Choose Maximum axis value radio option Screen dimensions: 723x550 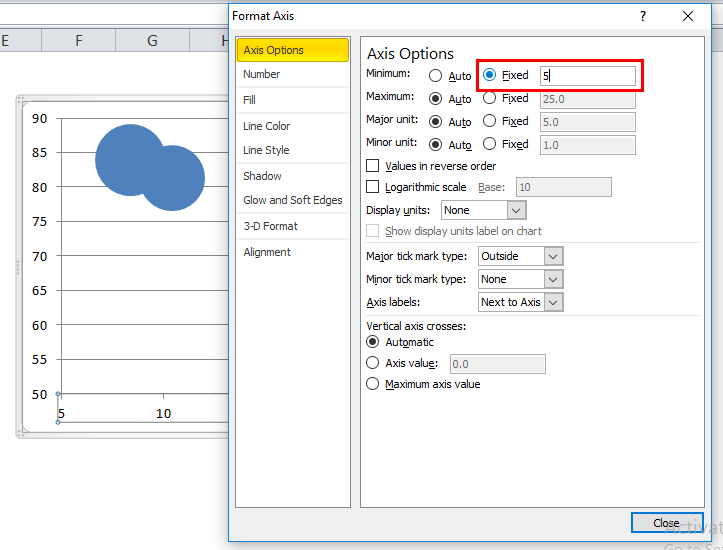[x=372, y=384]
